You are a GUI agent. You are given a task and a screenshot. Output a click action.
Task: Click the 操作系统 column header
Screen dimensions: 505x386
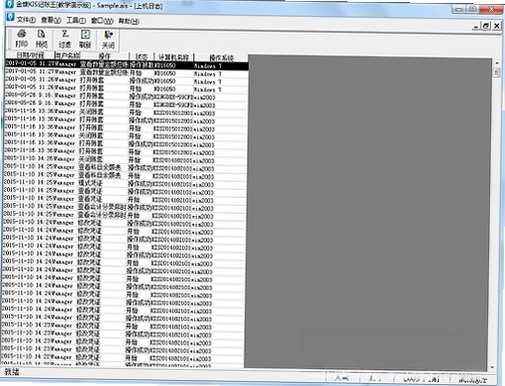pyautogui.click(x=221, y=57)
